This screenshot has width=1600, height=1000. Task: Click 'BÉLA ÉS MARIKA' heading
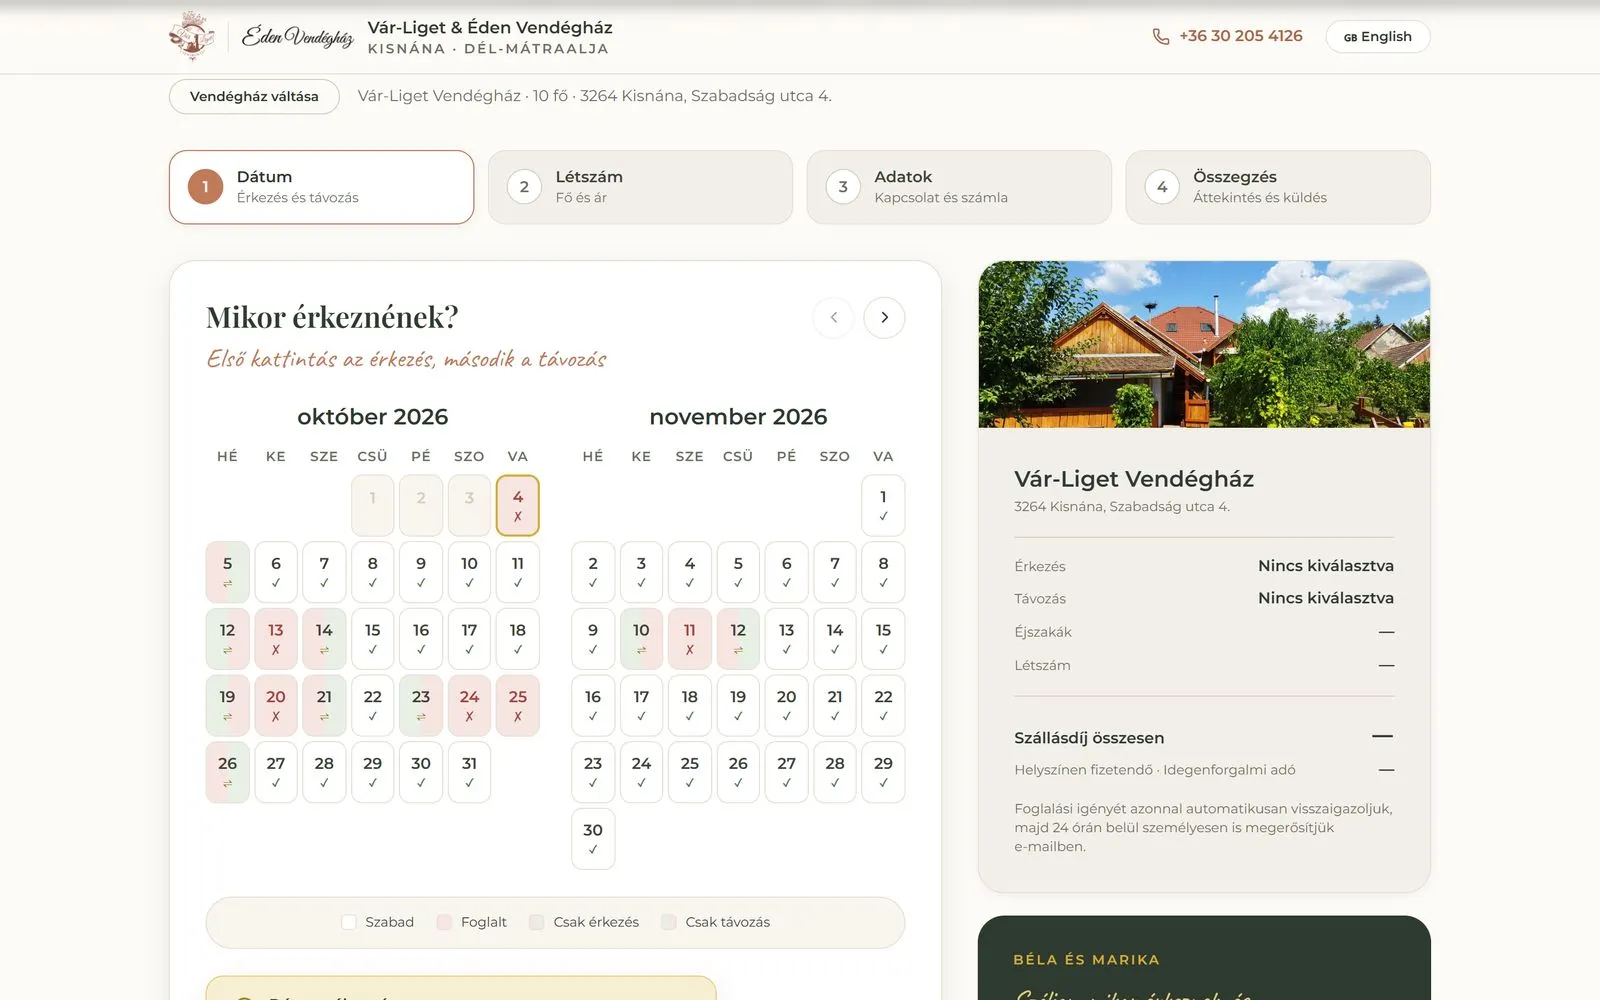(x=1086, y=960)
